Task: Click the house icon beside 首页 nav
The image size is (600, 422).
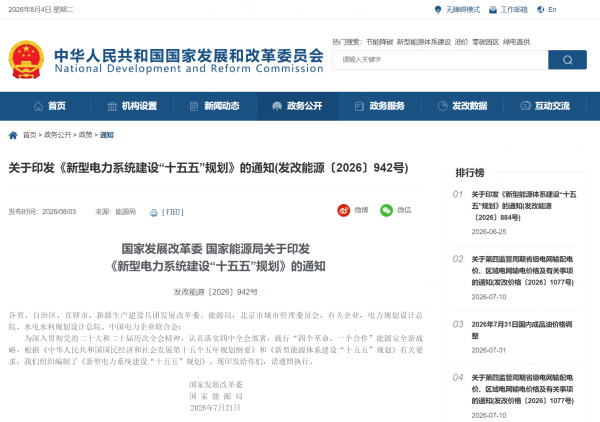Action: point(38,106)
